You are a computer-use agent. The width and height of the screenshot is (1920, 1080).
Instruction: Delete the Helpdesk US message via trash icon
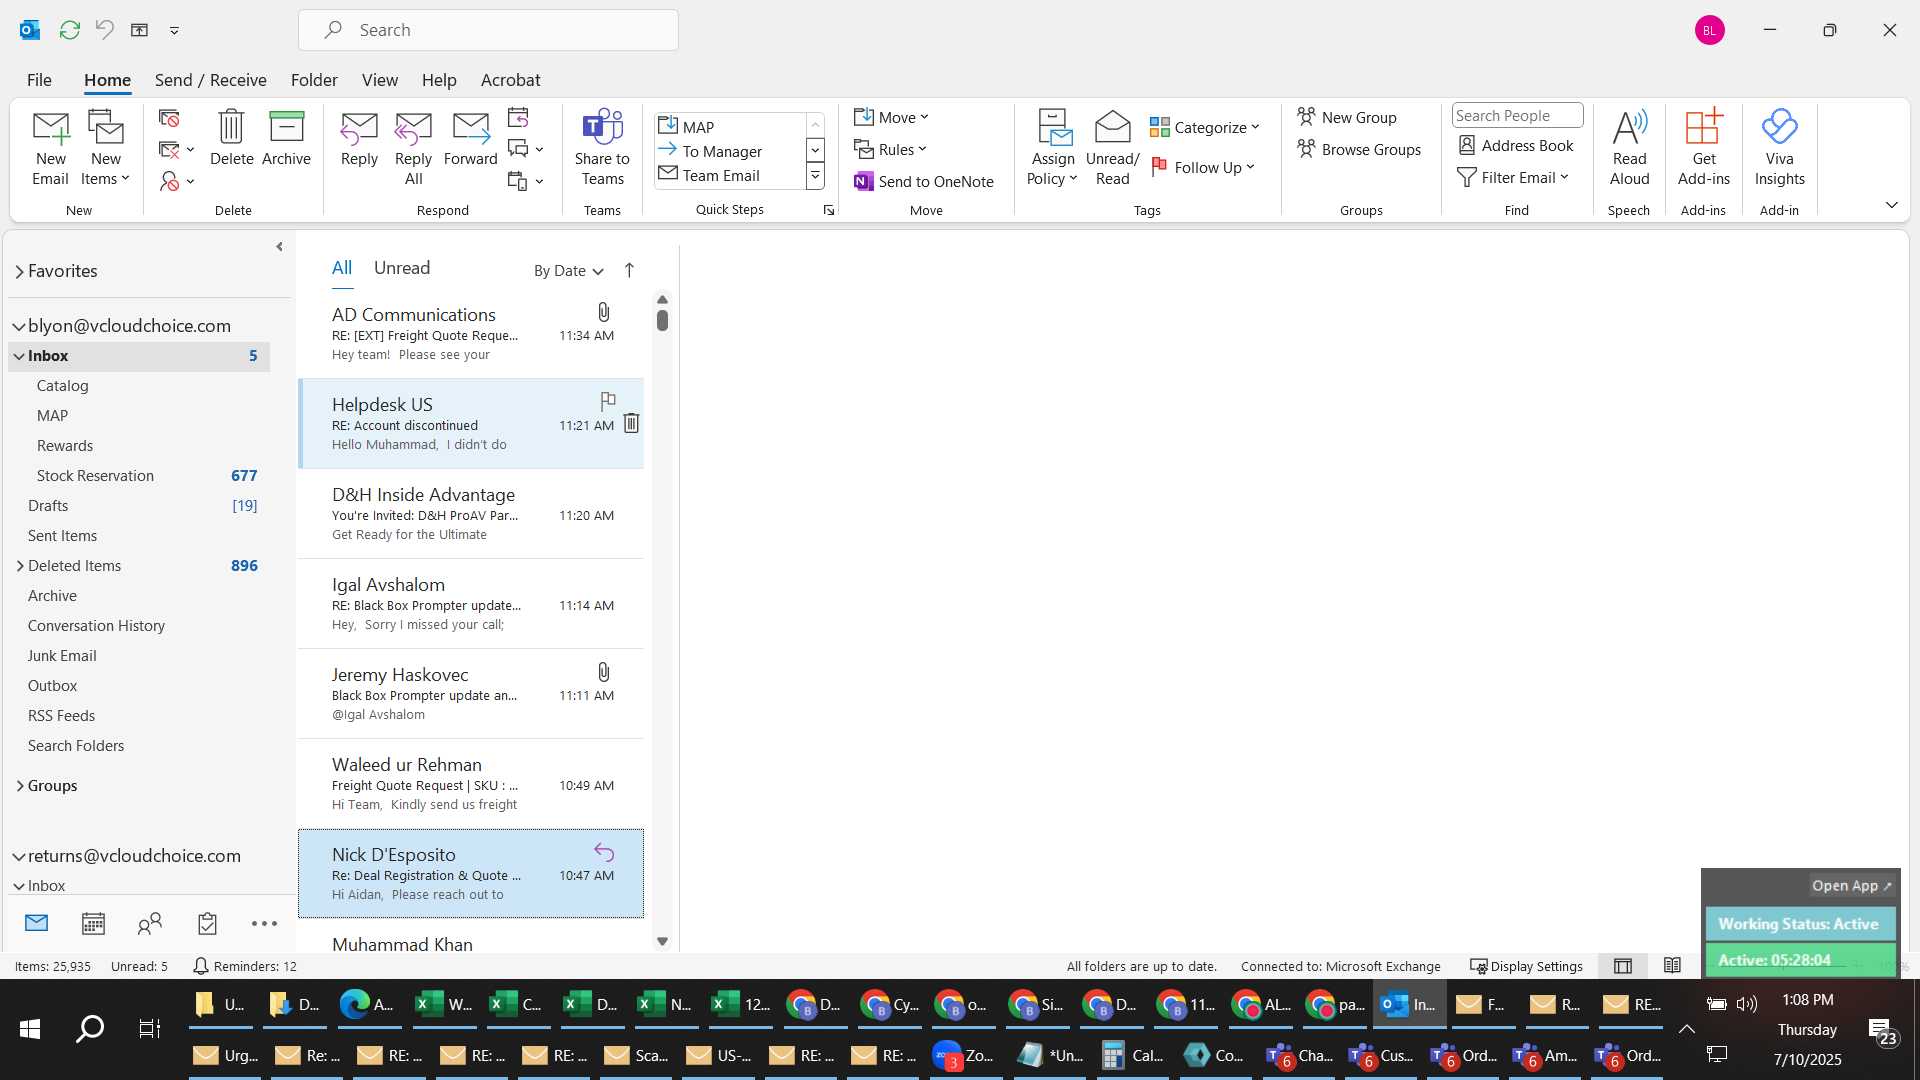631,423
